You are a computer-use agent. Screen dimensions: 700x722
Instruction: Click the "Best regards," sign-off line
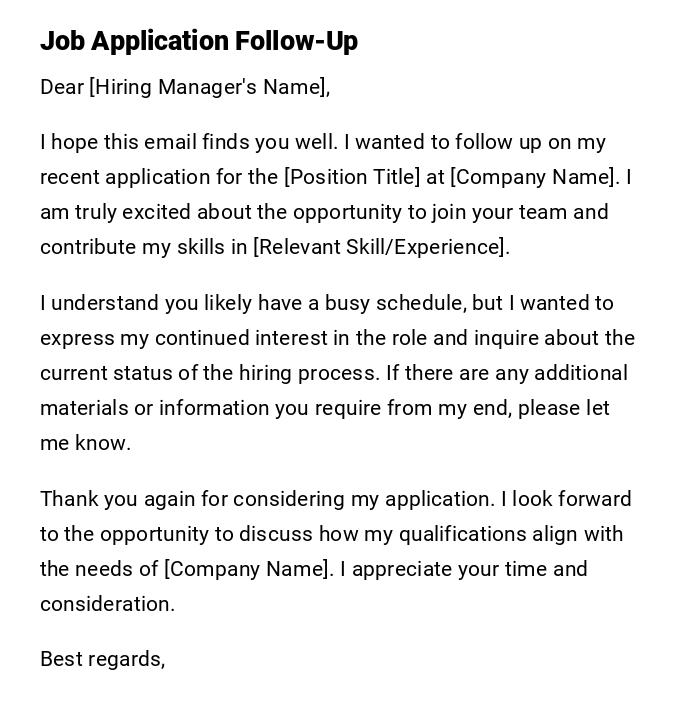coord(102,659)
